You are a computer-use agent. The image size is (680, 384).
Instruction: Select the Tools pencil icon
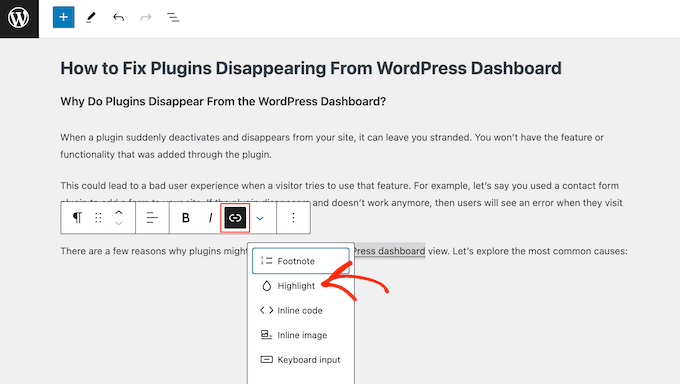click(x=91, y=17)
